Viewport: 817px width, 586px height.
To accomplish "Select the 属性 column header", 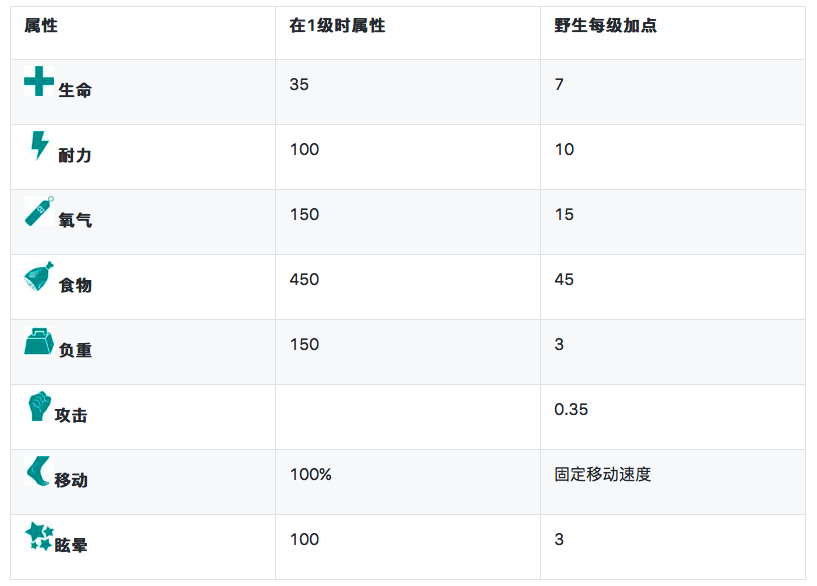I will [x=41, y=26].
